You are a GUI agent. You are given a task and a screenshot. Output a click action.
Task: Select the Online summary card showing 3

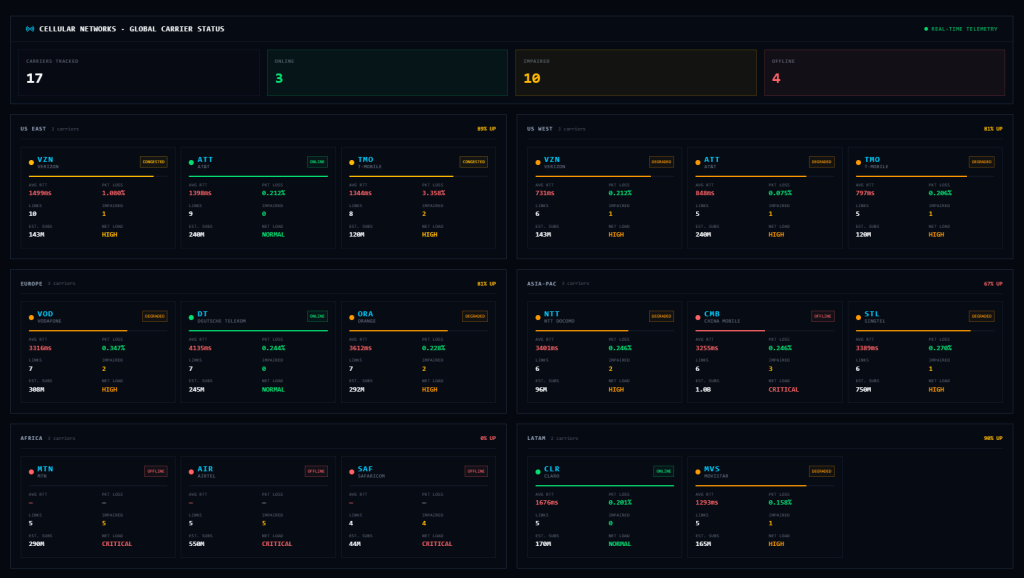click(388, 72)
